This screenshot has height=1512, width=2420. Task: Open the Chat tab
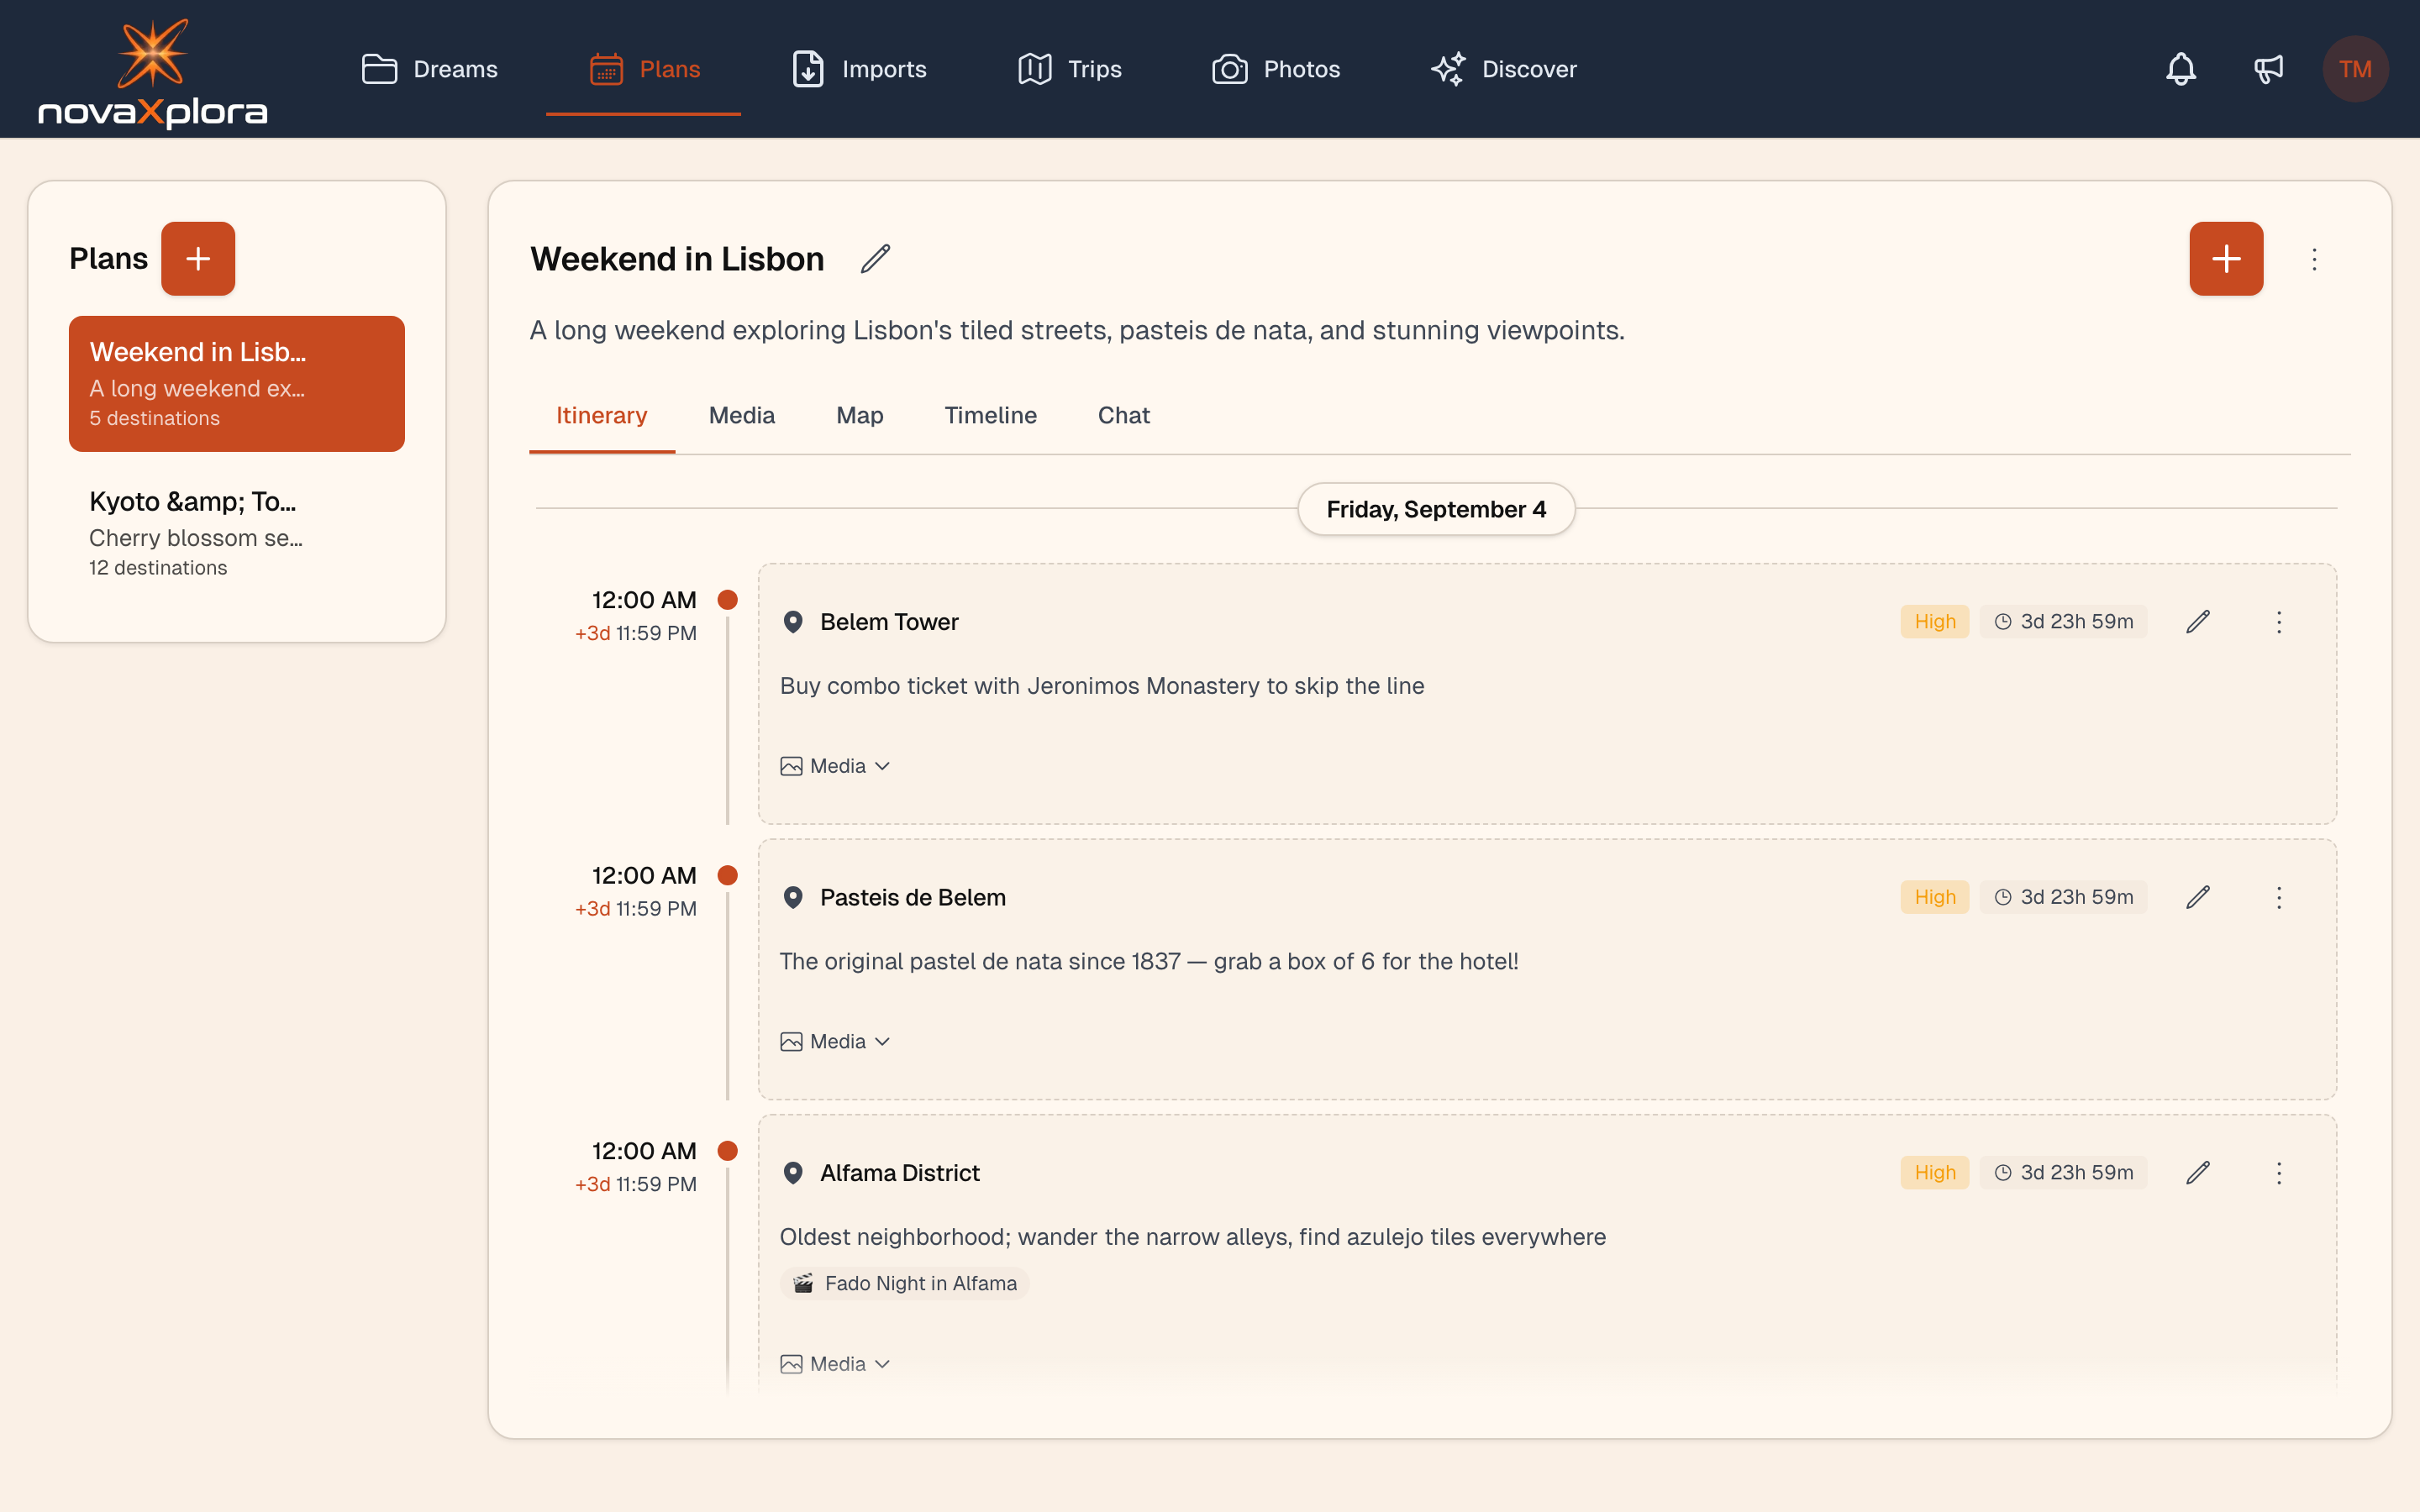click(x=1123, y=415)
